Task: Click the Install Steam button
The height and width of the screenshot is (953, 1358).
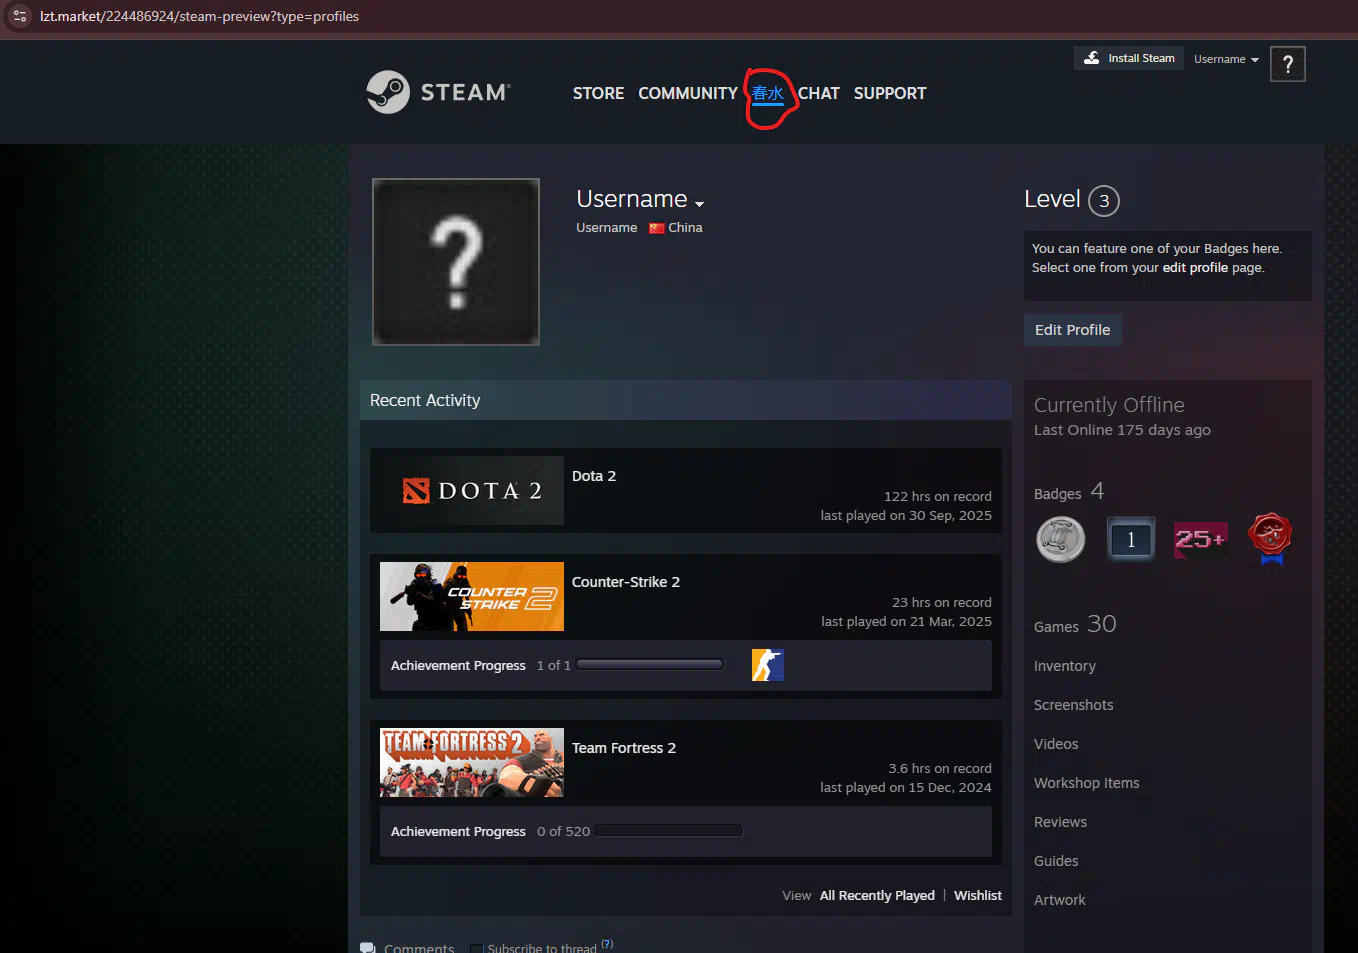Action: coord(1129,58)
